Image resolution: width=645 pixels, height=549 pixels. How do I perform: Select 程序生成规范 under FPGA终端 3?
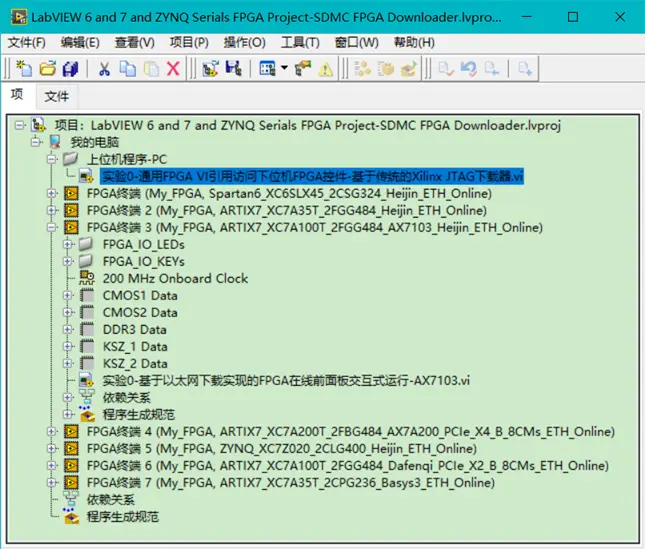coord(139,415)
